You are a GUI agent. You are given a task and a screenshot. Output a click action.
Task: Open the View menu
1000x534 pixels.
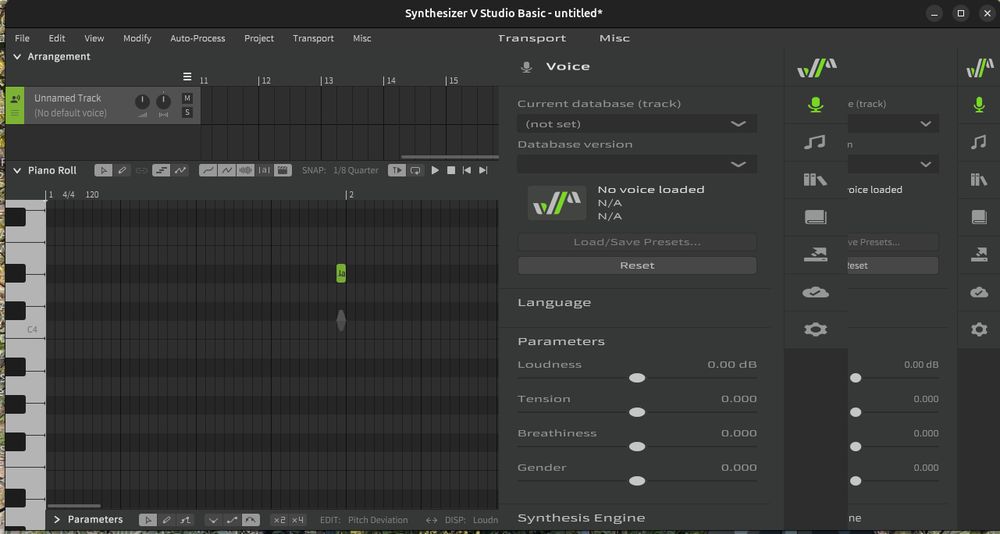[x=94, y=38]
